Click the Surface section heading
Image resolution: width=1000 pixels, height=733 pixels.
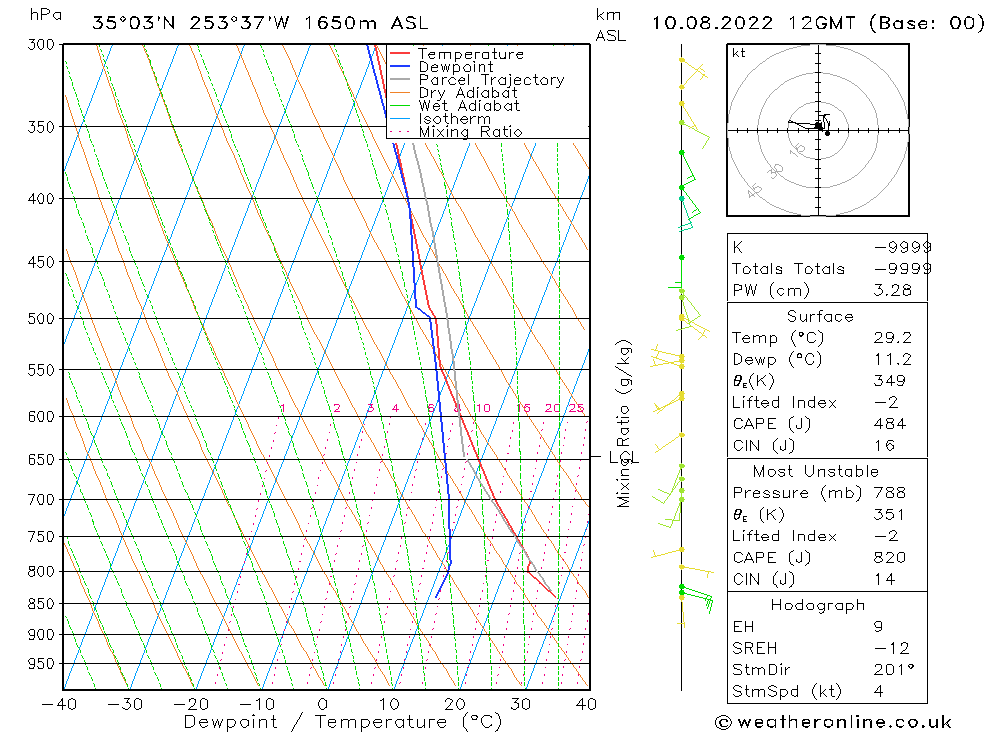(820, 316)
